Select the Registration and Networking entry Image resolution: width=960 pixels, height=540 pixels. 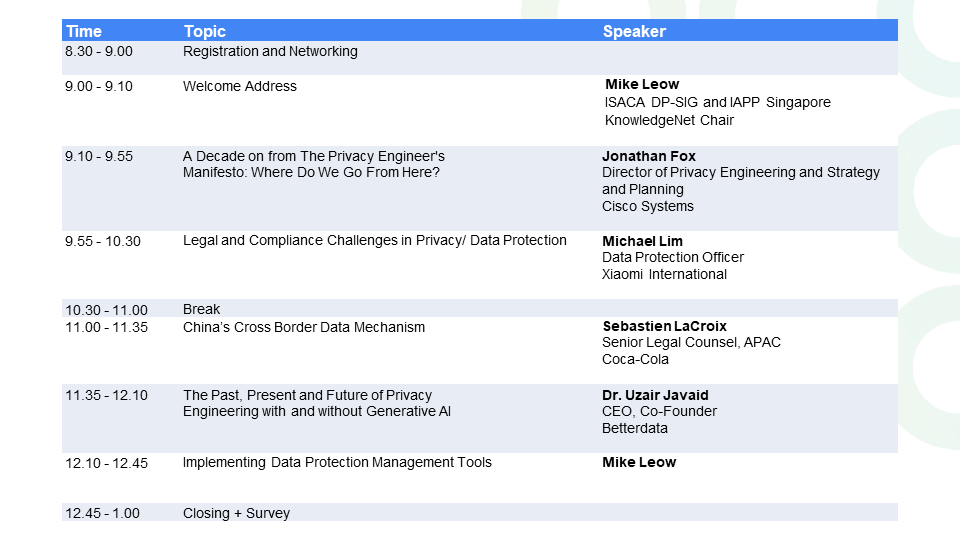coord(270,51)
